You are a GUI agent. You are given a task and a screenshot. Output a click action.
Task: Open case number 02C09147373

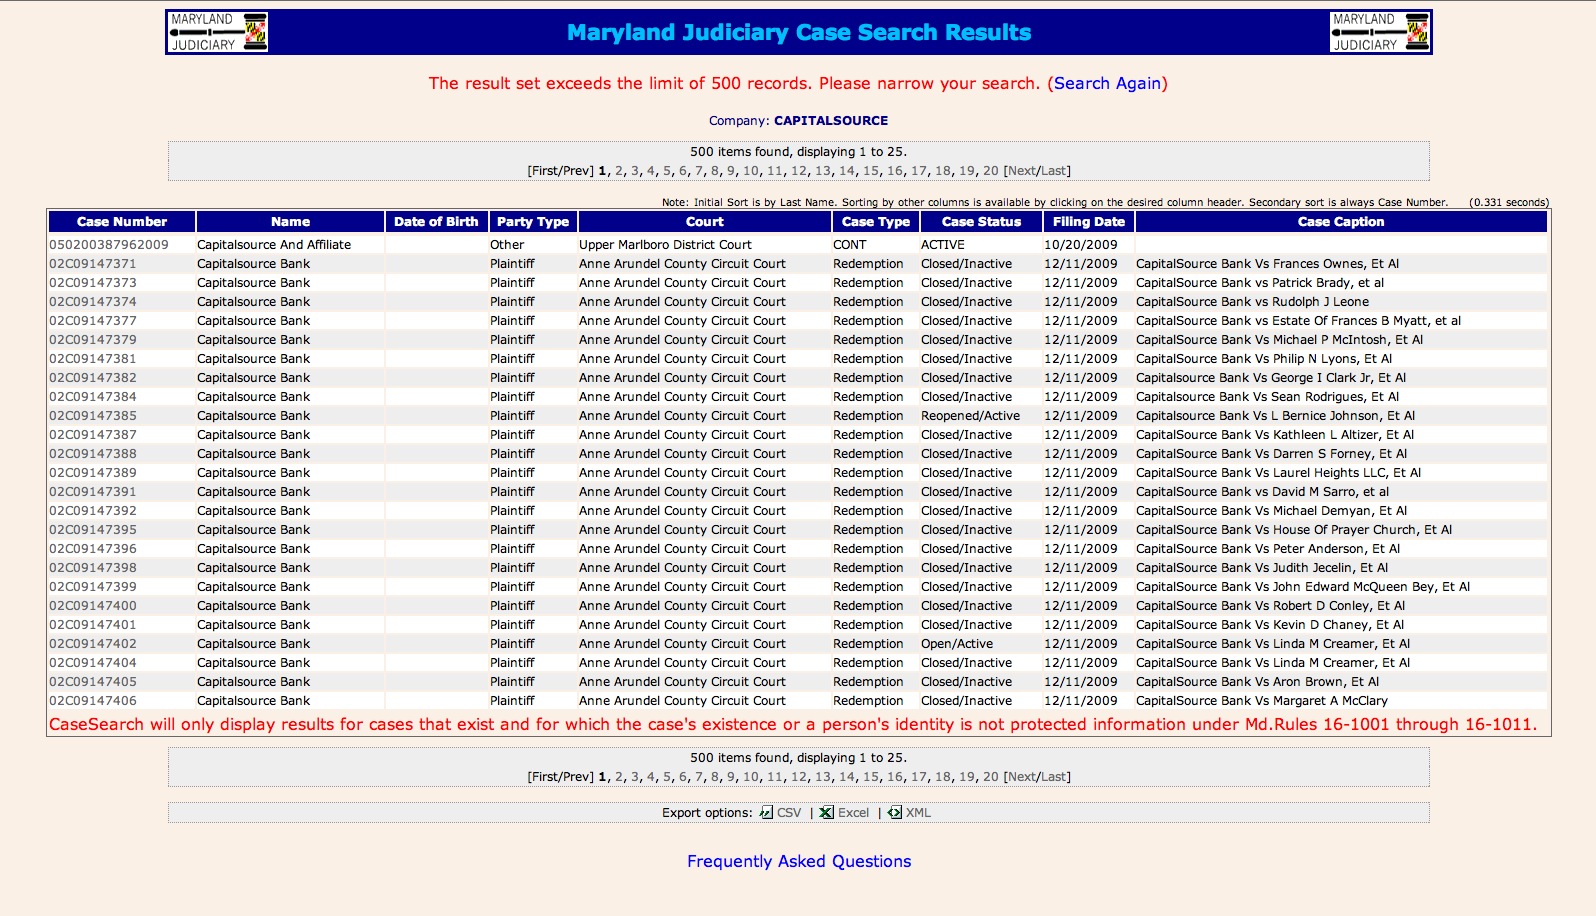click(x=93, y=283)
